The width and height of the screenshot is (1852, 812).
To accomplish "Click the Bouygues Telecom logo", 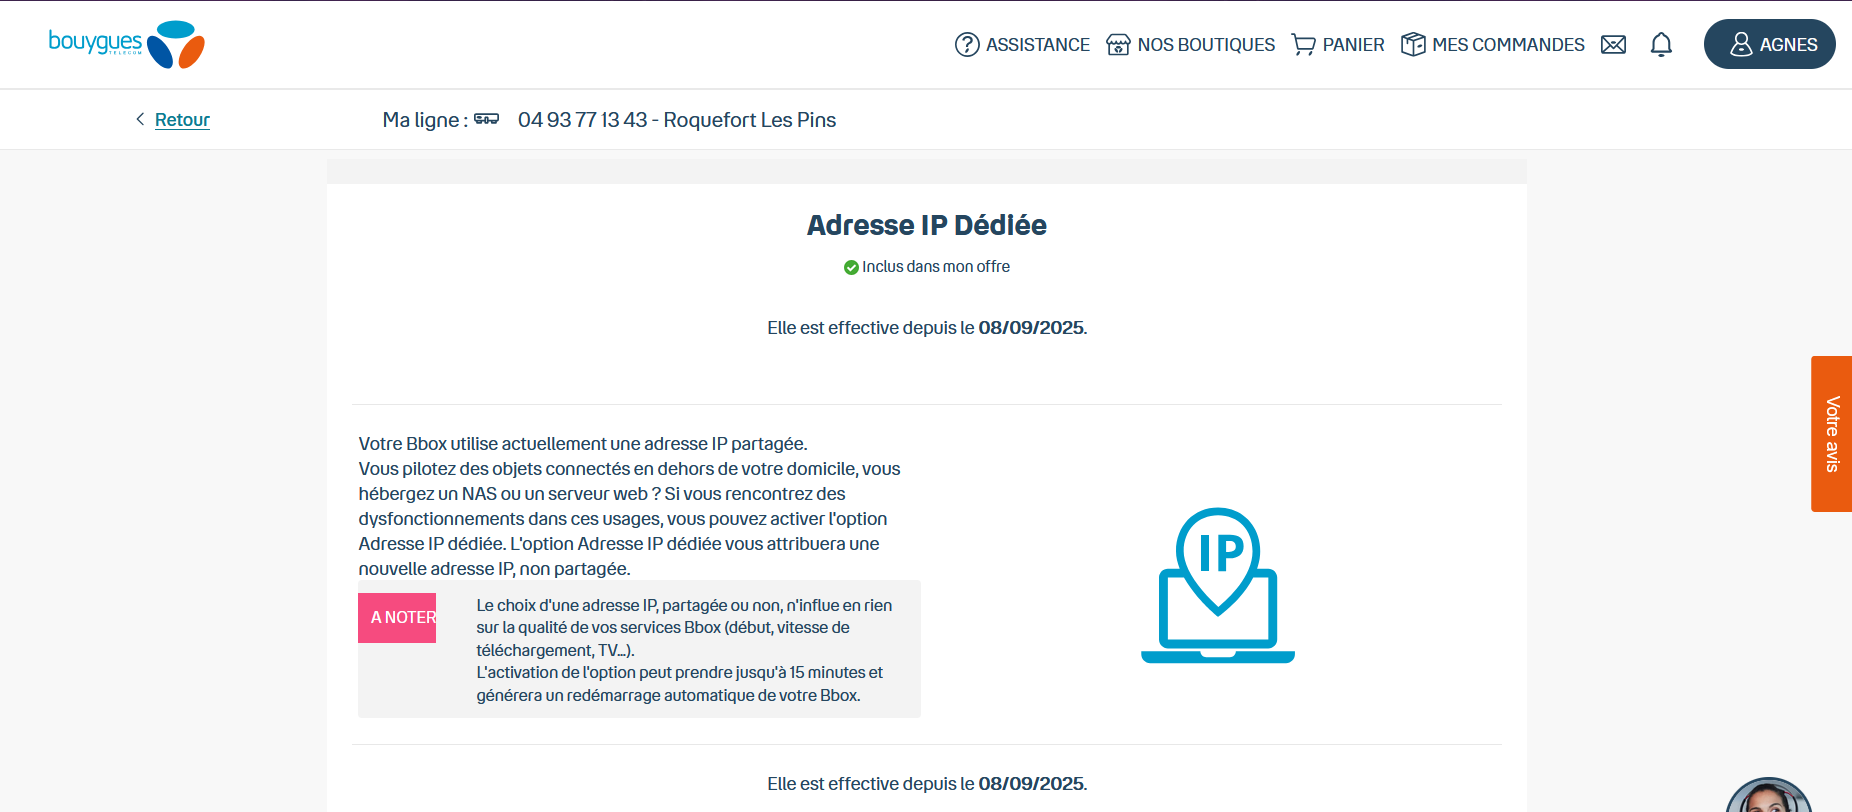I will (126, 44).
